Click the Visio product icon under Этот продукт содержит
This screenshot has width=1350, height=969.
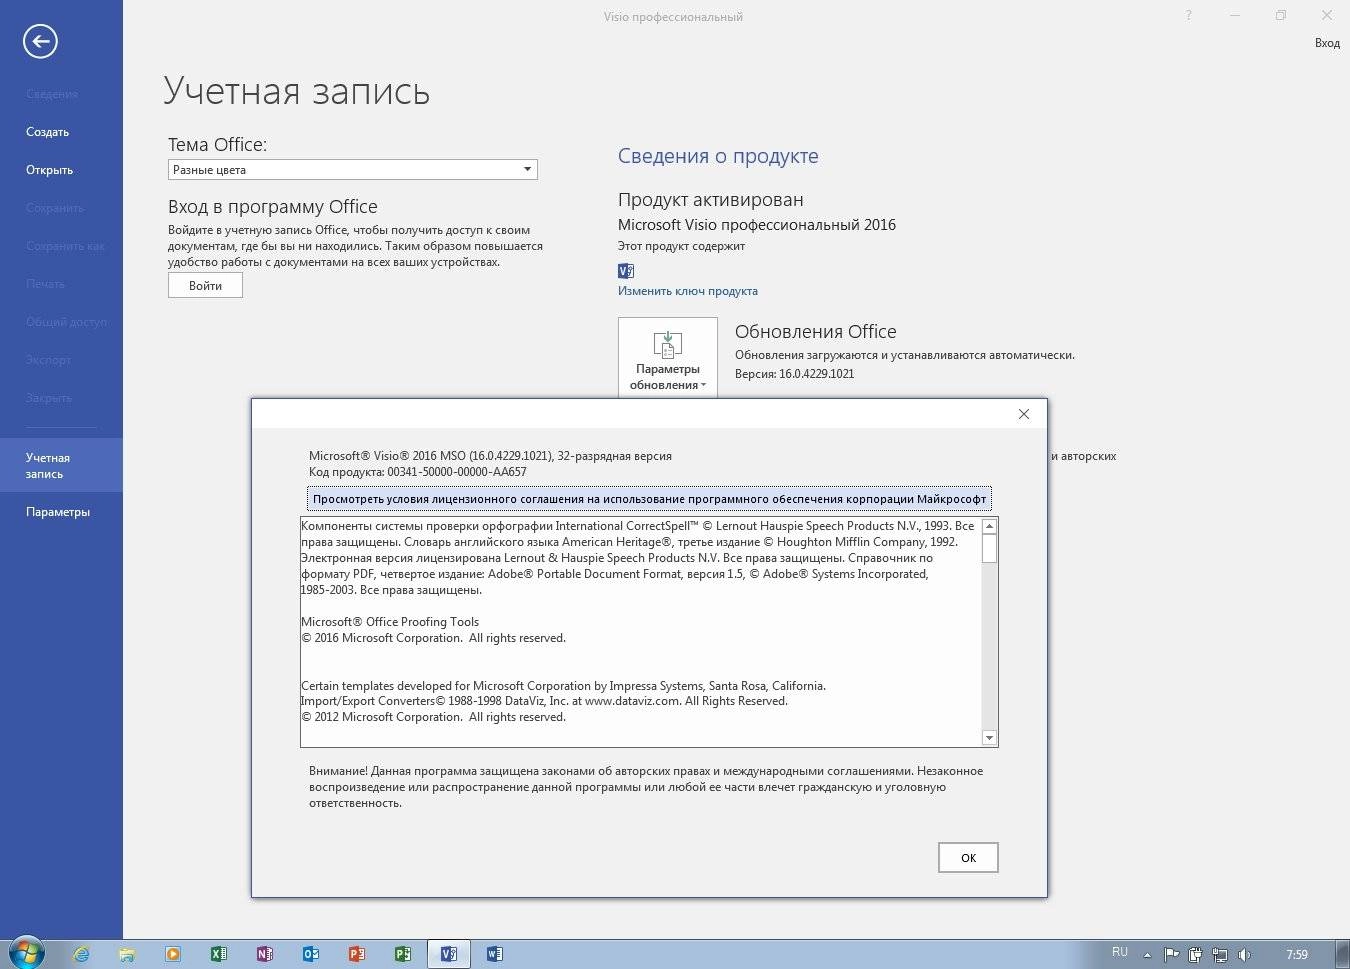(626, 270)
